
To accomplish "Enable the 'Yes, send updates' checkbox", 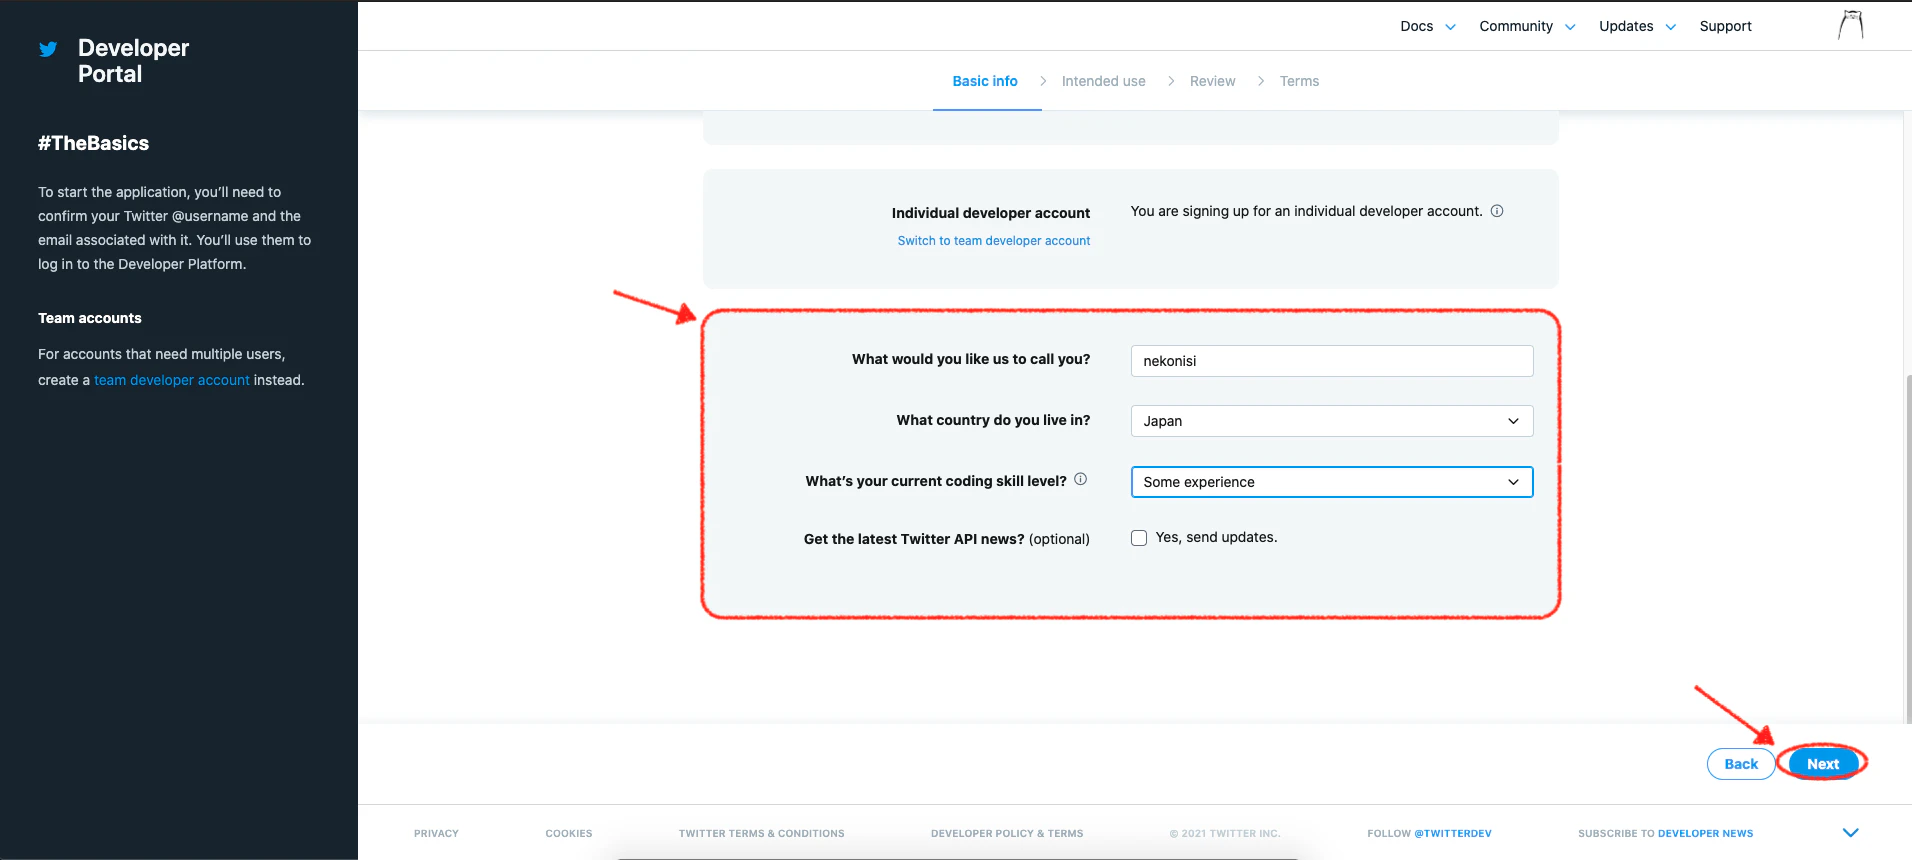I will (x=1139, y=538).
